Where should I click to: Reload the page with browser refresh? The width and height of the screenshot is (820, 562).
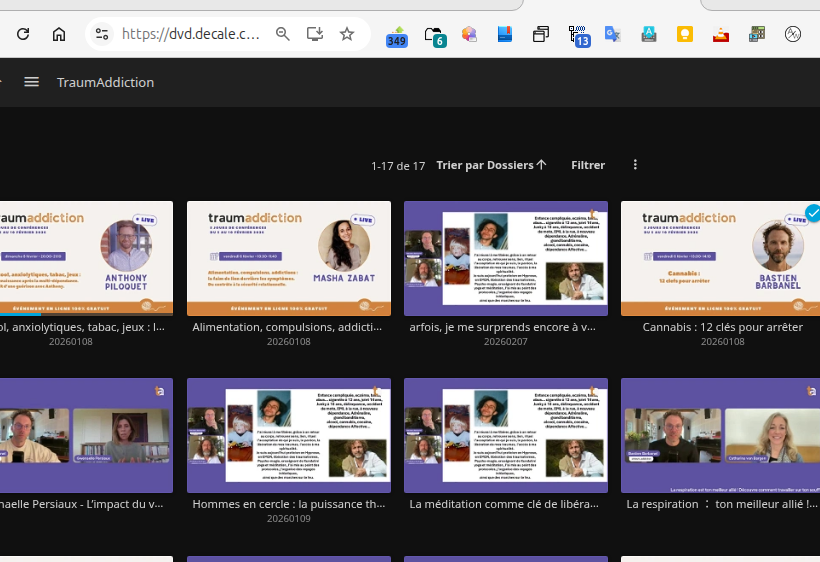pos(23,34)
